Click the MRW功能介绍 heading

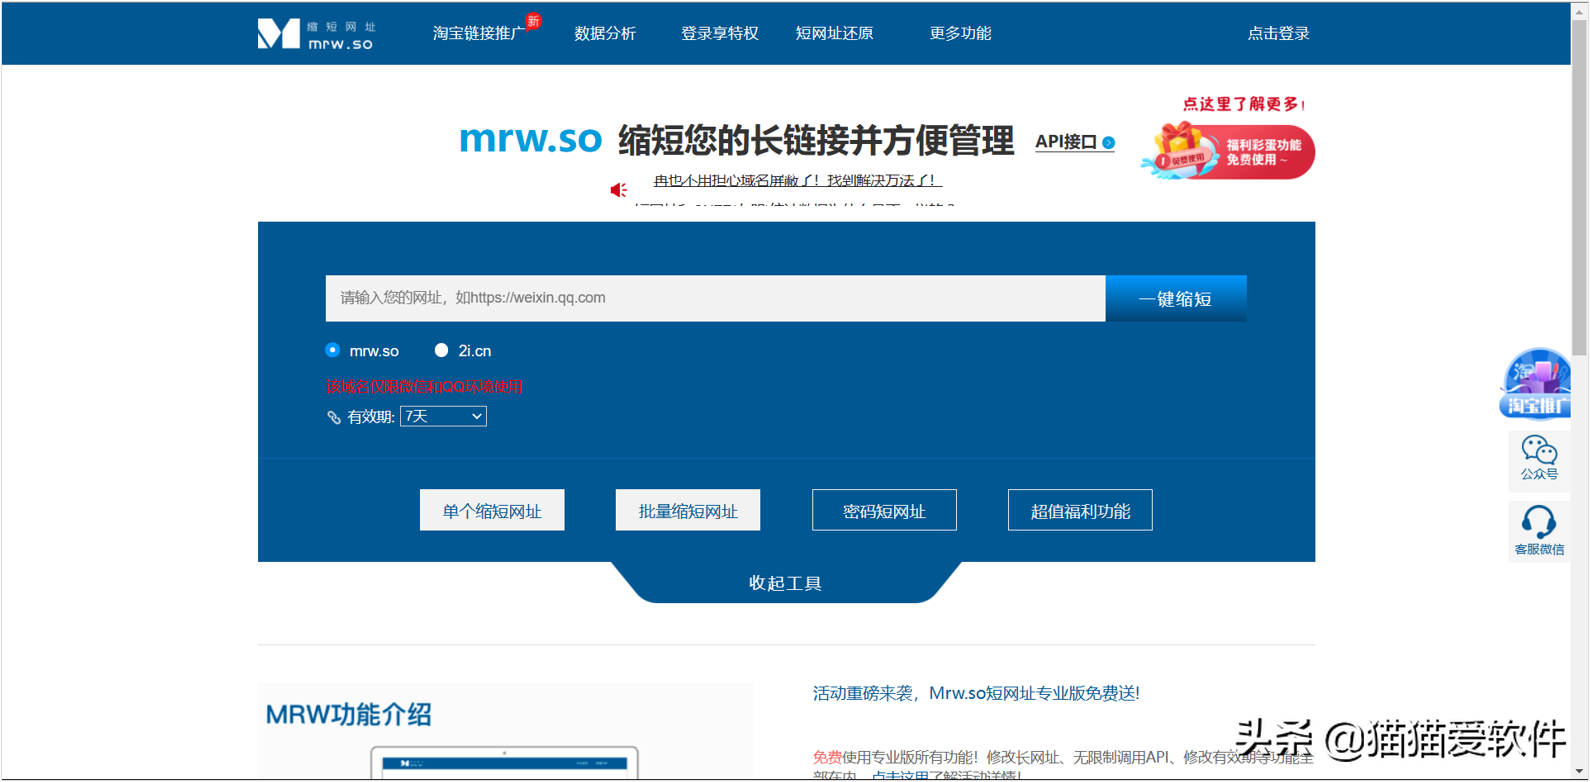point(348,714)
